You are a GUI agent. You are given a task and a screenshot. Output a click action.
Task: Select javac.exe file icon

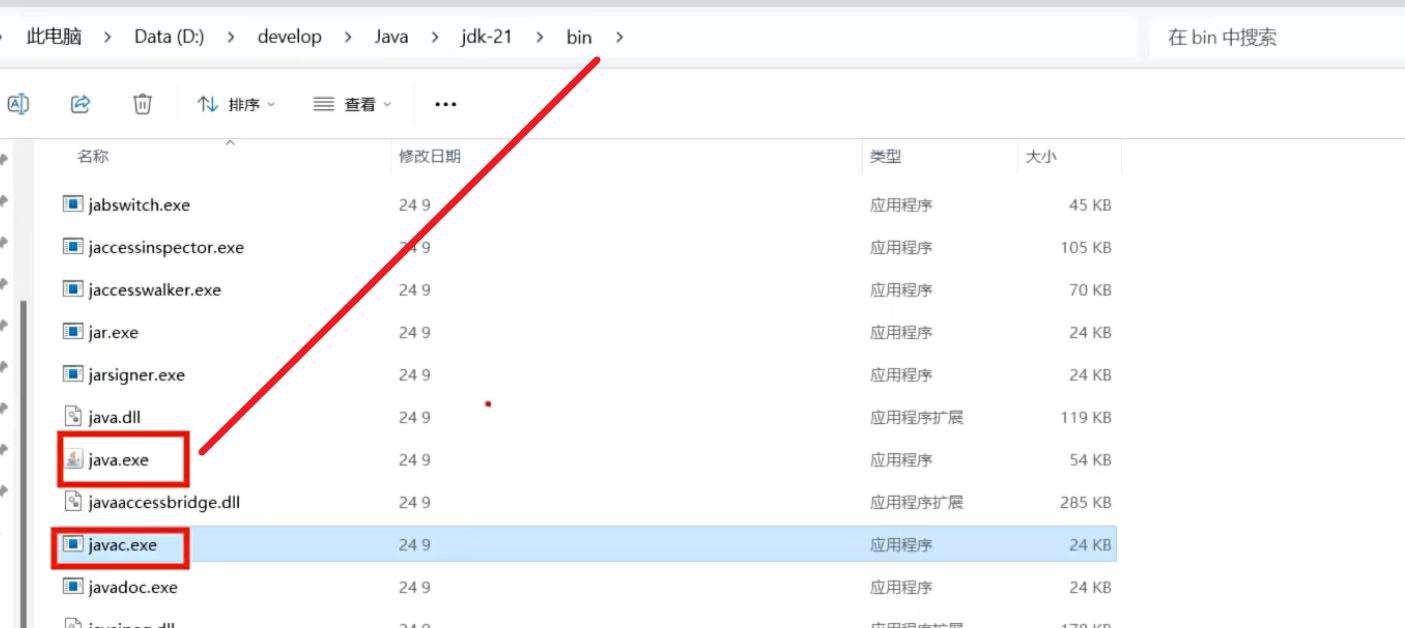tap(72, 544)
